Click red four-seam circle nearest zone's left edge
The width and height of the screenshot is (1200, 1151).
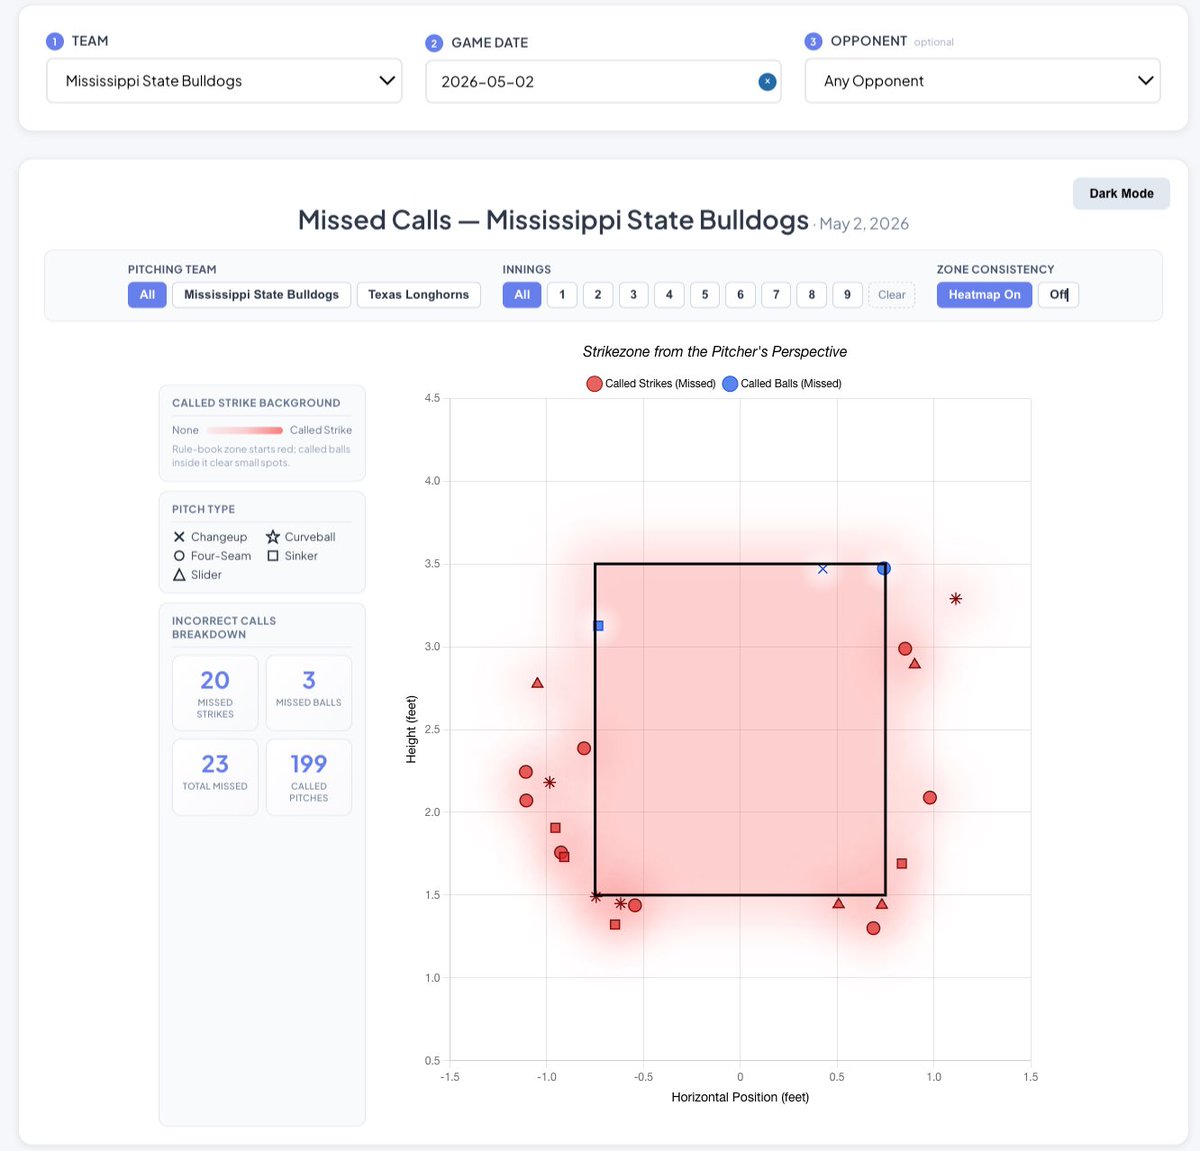pos(584,749)
